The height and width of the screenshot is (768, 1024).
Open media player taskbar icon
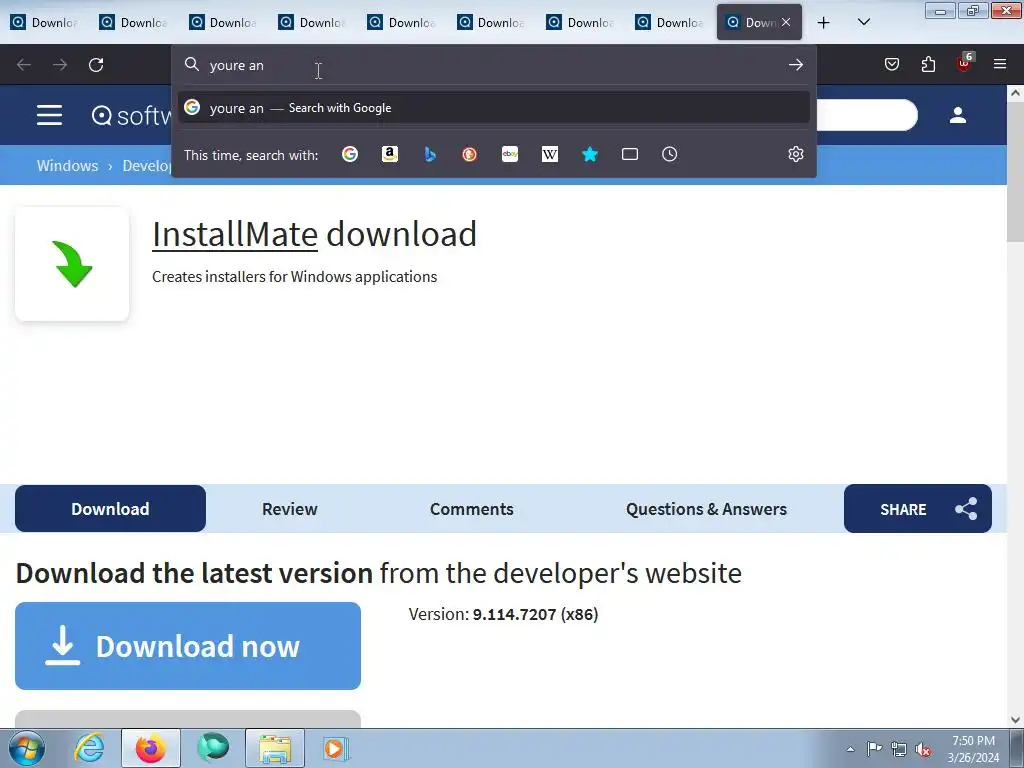point(337,748)
